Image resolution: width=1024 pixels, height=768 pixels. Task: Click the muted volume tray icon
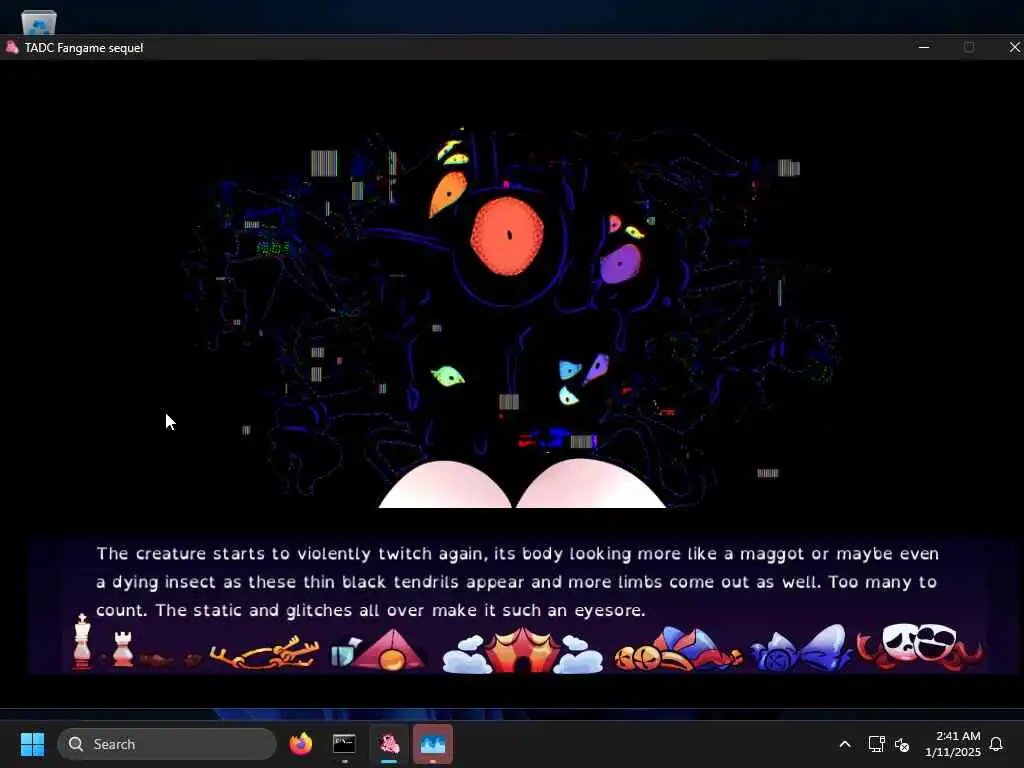click(x=902, y=744)
